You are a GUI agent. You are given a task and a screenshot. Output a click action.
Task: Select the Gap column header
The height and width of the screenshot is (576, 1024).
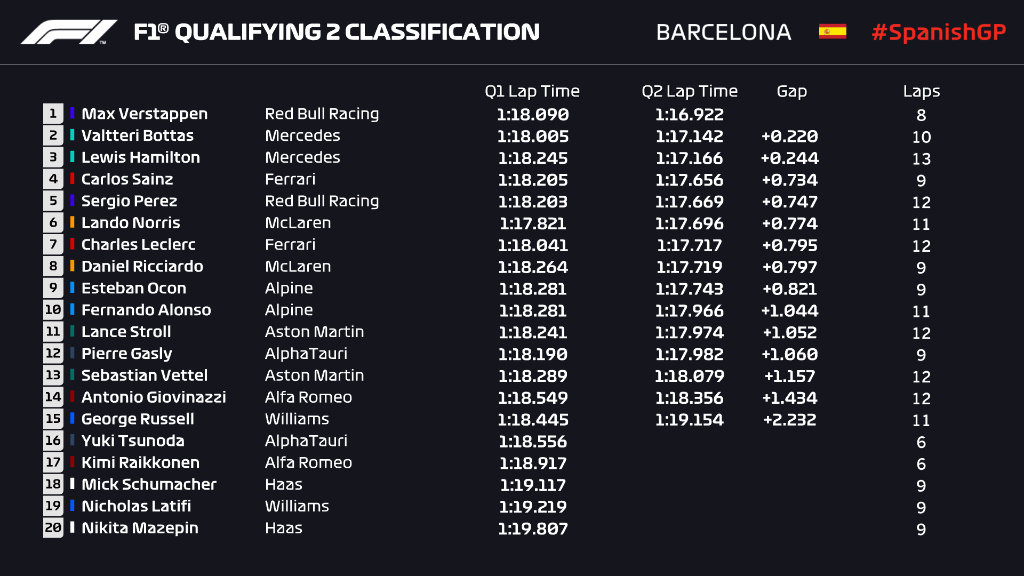point(791,91)
